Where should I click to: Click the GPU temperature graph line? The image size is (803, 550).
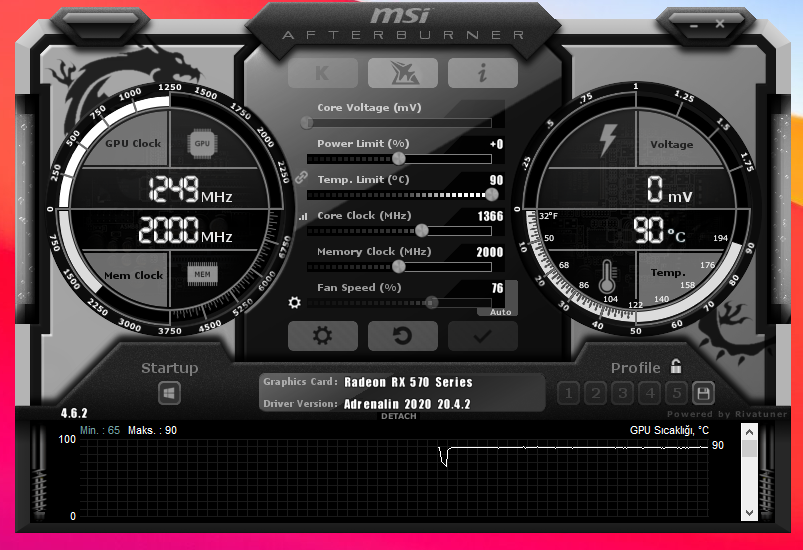[574, 448]
